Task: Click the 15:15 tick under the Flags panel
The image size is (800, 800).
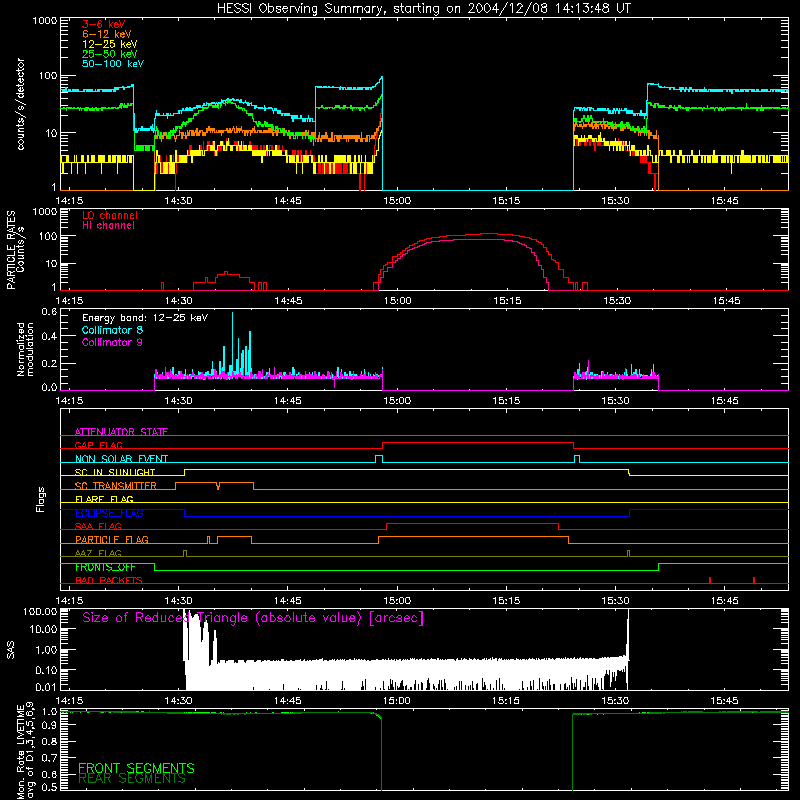Action: pyautogui.click(x=506, y=601)
